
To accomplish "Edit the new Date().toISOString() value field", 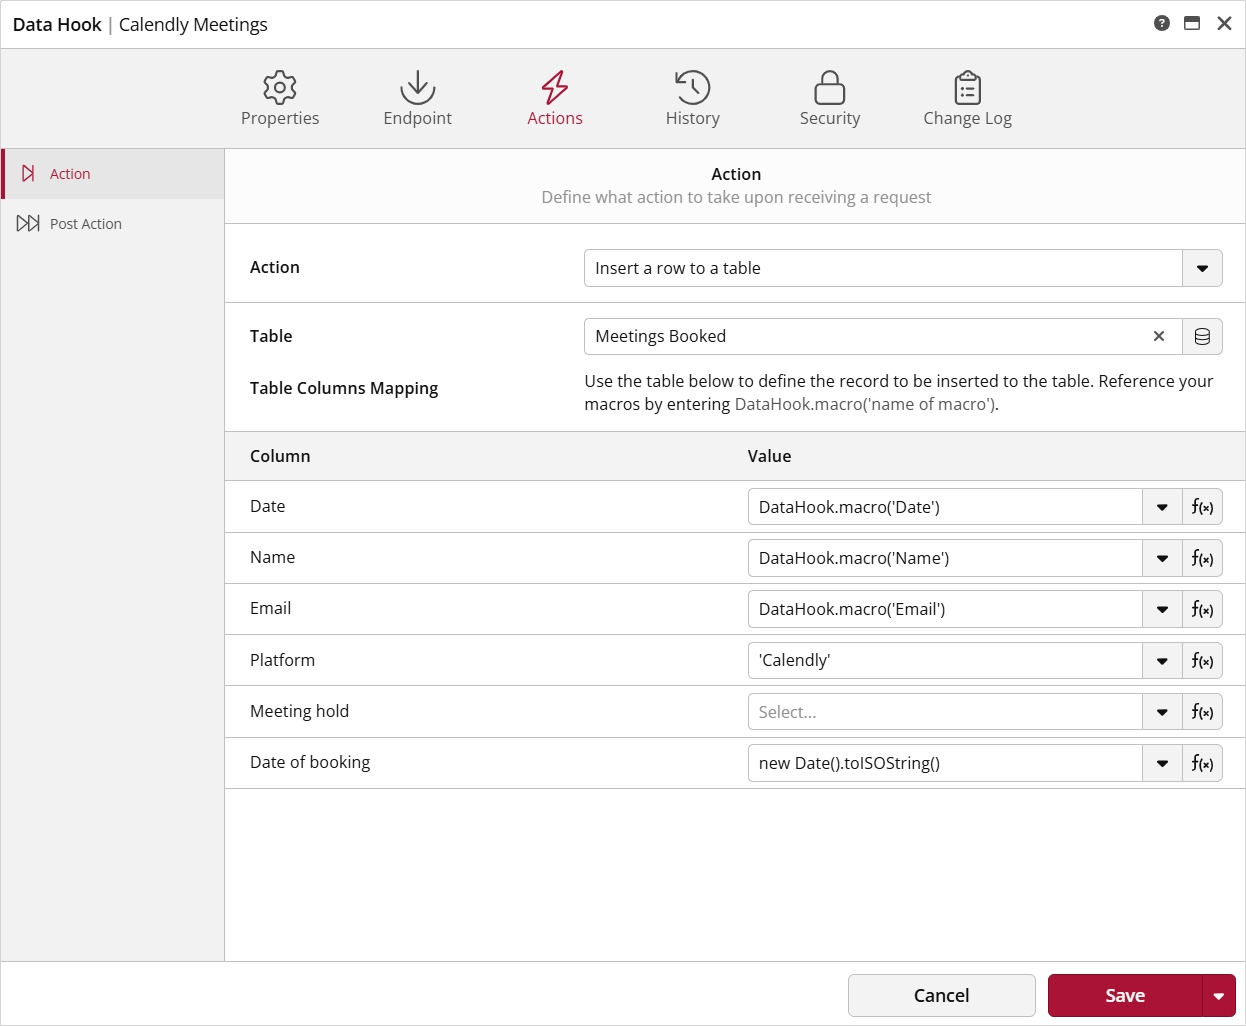I will [x=945, y=763].
